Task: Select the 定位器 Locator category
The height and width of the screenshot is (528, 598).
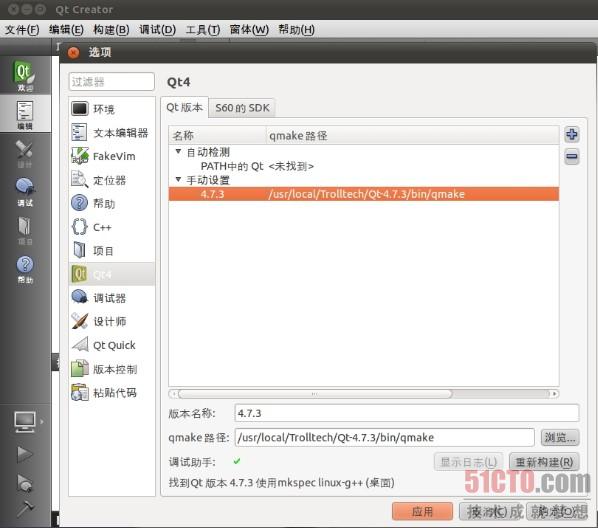Action: tap(112, 180)
